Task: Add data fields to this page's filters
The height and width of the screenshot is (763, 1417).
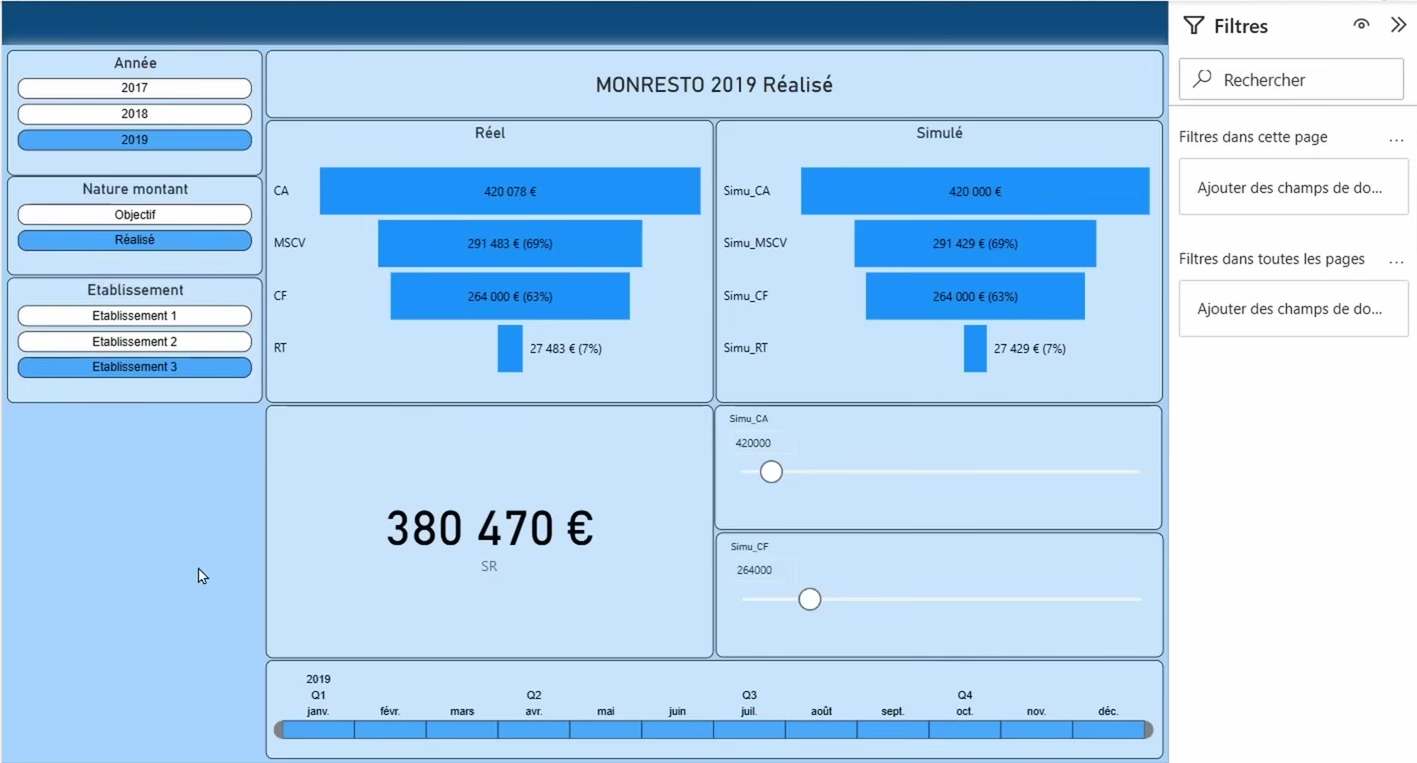Action: (x=1293, y=188)
